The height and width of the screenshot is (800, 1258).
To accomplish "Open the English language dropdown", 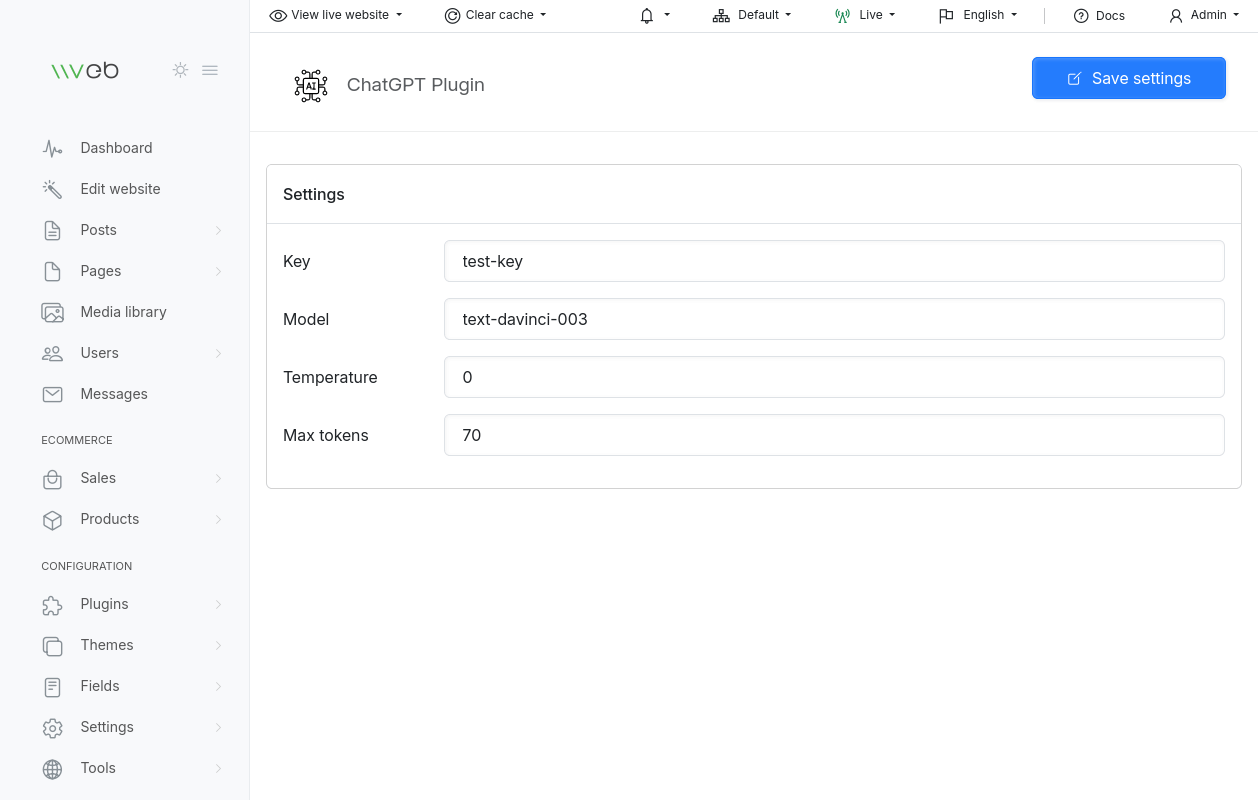I will 978,15.
